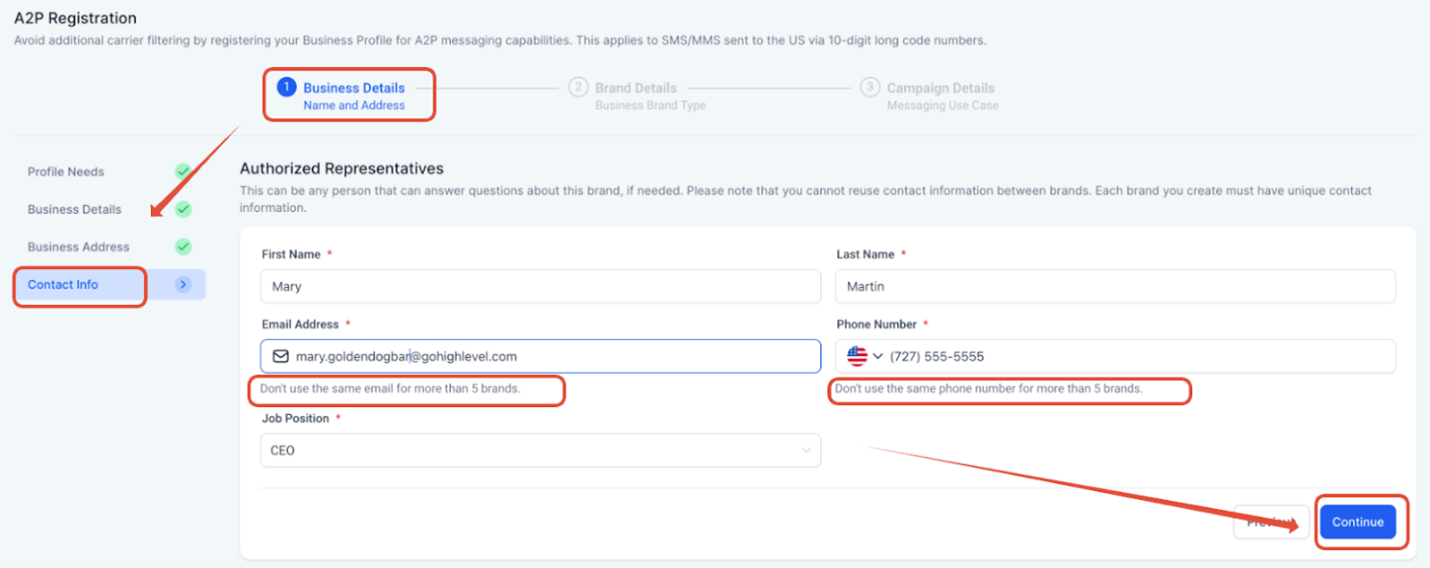Click the step 3 number circle icon
Image resolution: width=1430 pixels, height=568 pixels.
point(869,88)
